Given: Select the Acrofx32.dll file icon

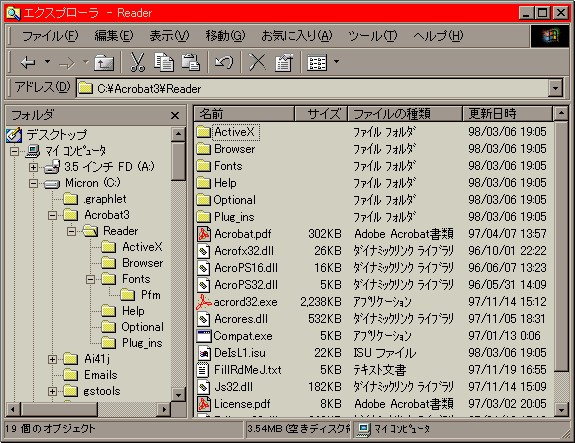Looking at the screenshot, I should pyautogui.click(x=204, y=251).
